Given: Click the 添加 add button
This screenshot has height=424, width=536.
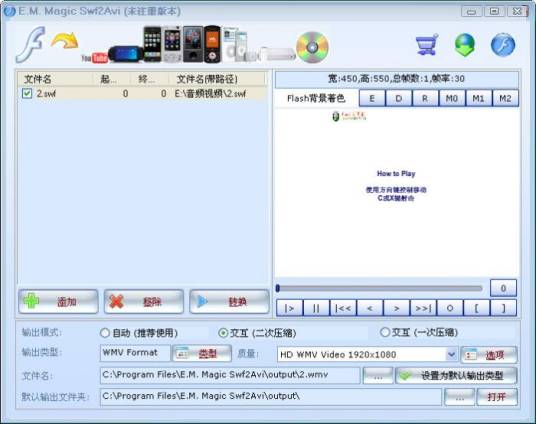Looking at the screenshot, I should point(58,302).
